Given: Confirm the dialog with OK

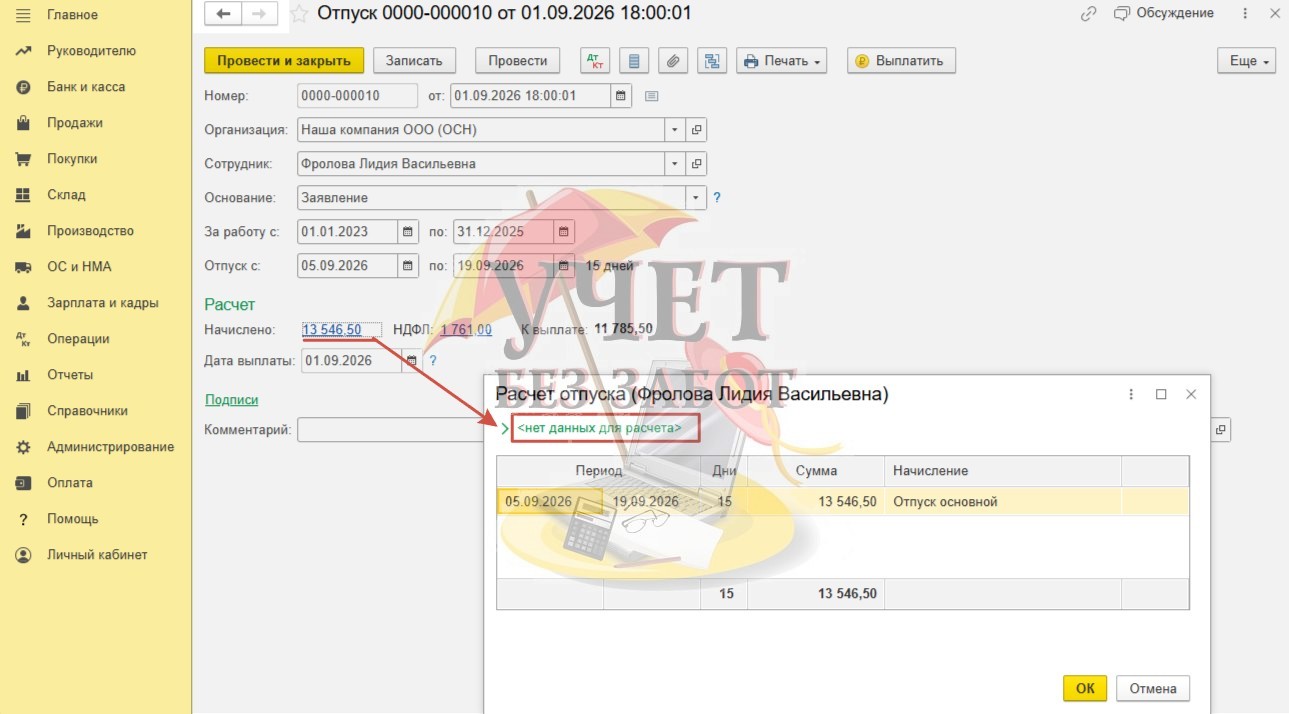Looking at the screenshot, I should (1085, 688).
